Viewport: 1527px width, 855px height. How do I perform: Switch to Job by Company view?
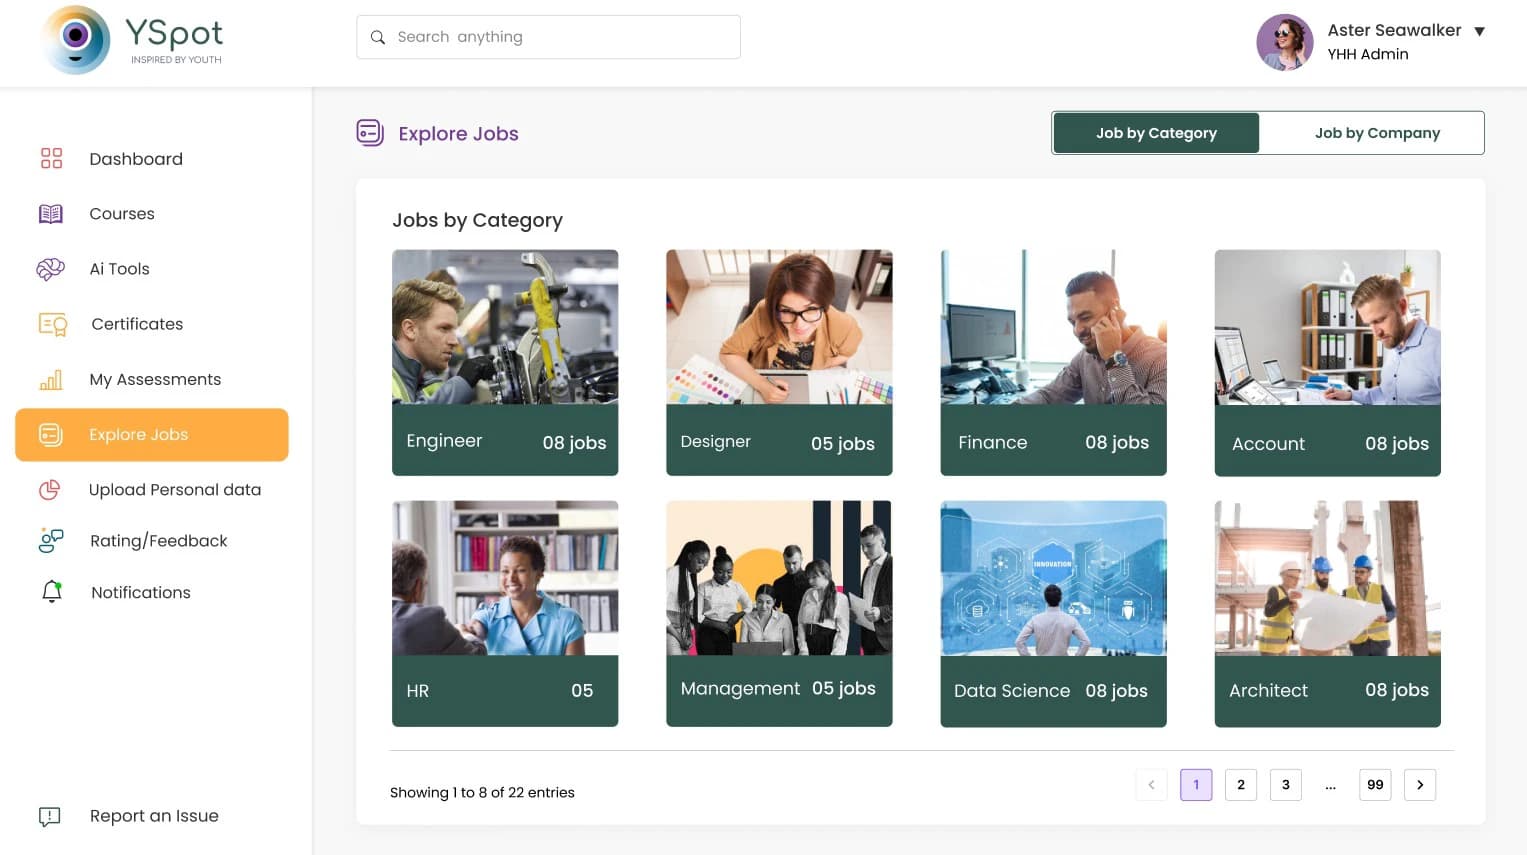click(1376, 133)
